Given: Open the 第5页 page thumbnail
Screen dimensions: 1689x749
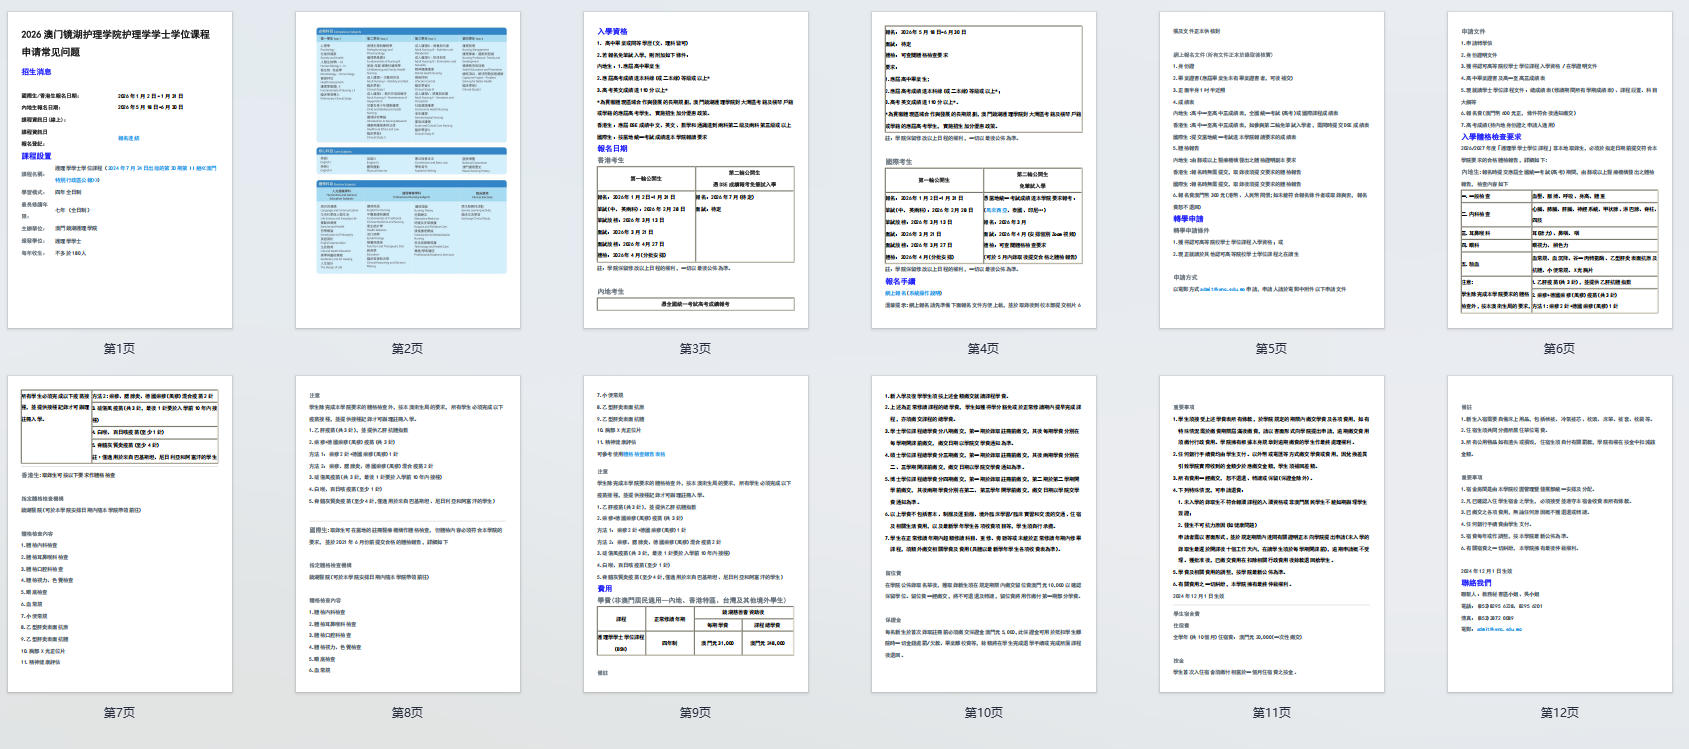Looking at the screenshot, I should pyautogui.click(x=1272, y=170).
